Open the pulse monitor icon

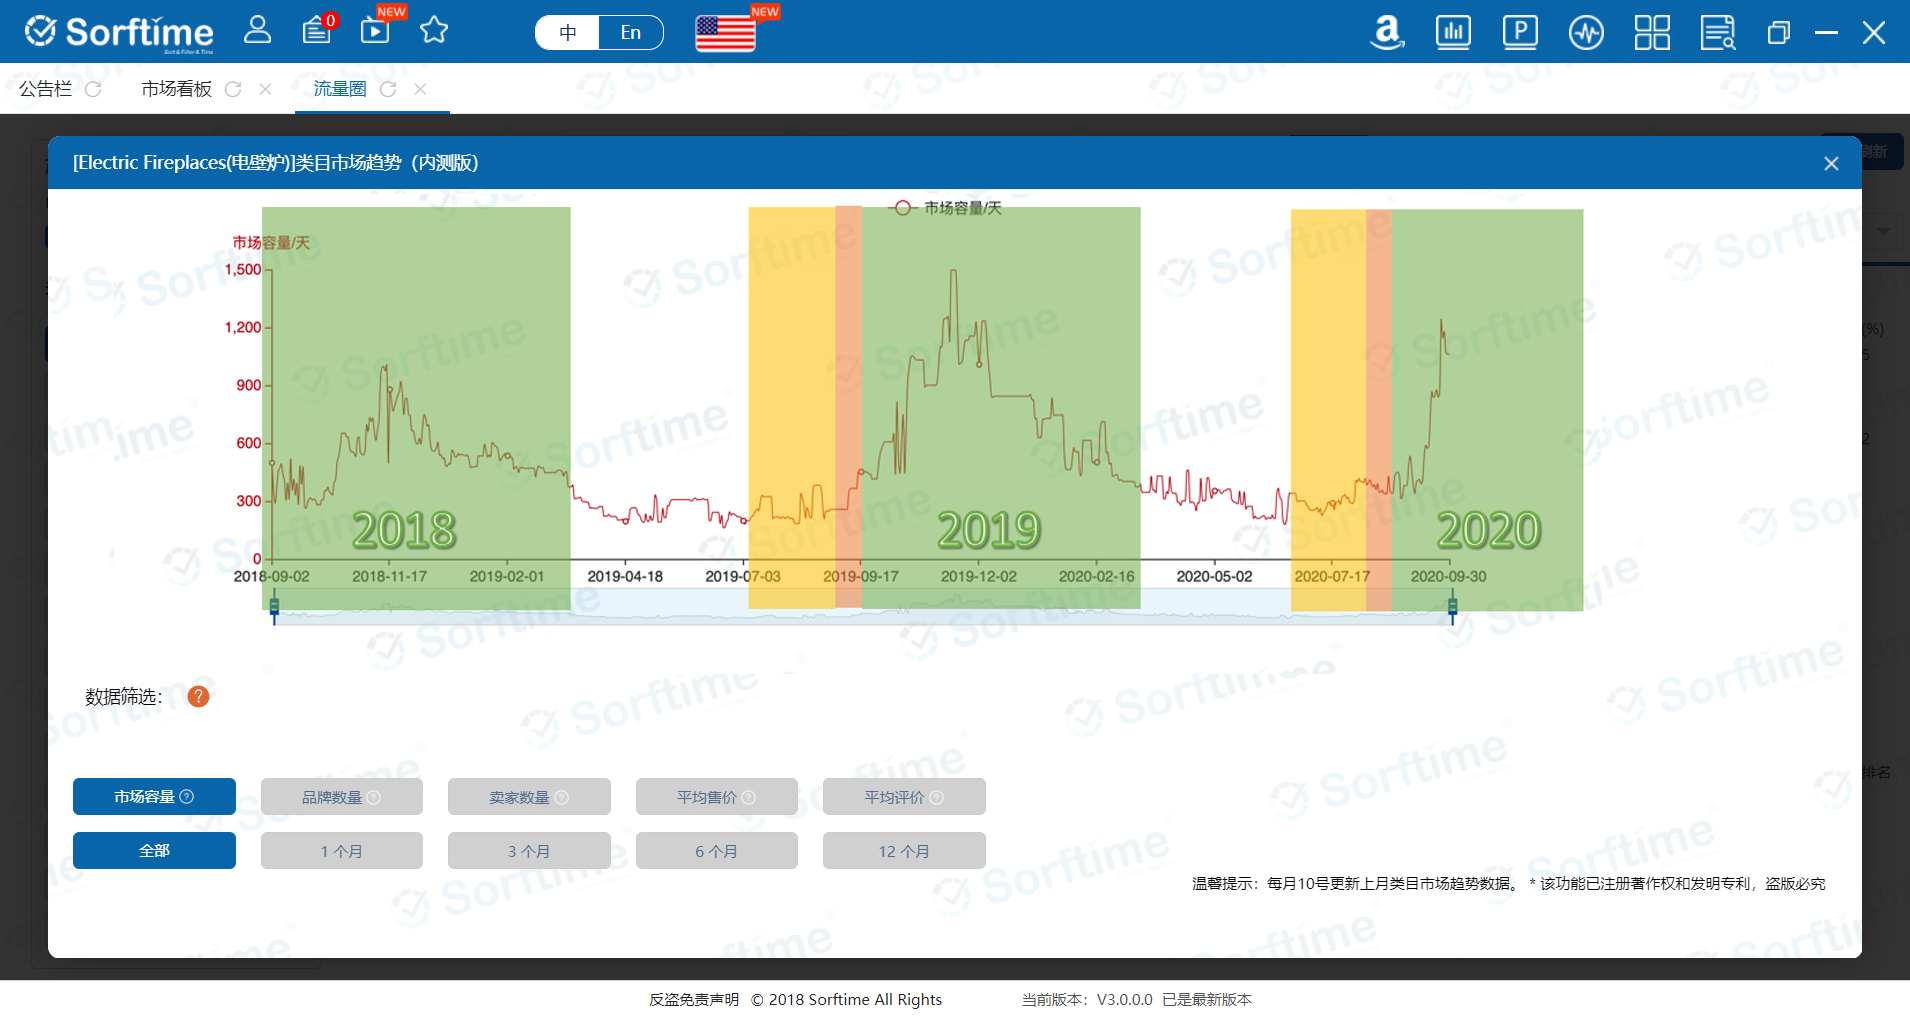click(1586, 32)
